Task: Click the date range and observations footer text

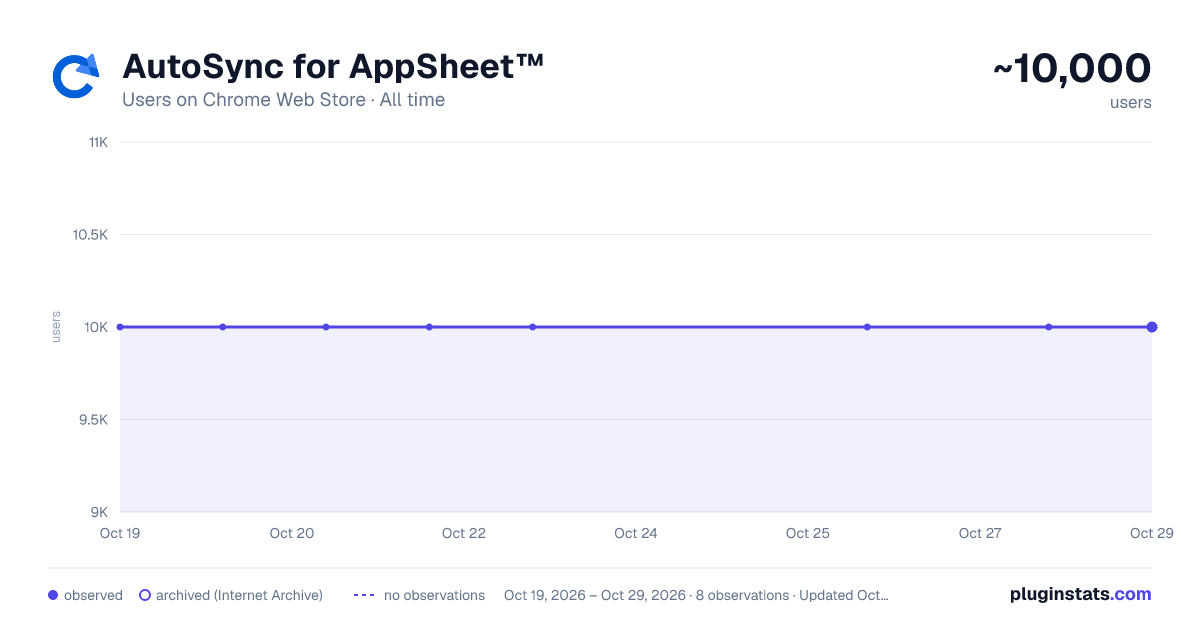Action: 696,595
